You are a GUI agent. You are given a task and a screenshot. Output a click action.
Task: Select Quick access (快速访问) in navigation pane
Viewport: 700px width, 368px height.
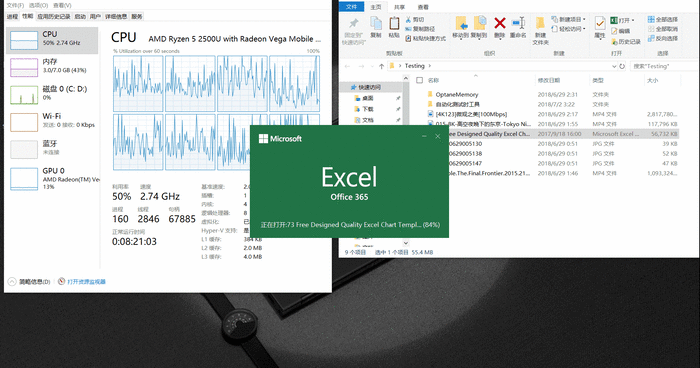[369, 87]
